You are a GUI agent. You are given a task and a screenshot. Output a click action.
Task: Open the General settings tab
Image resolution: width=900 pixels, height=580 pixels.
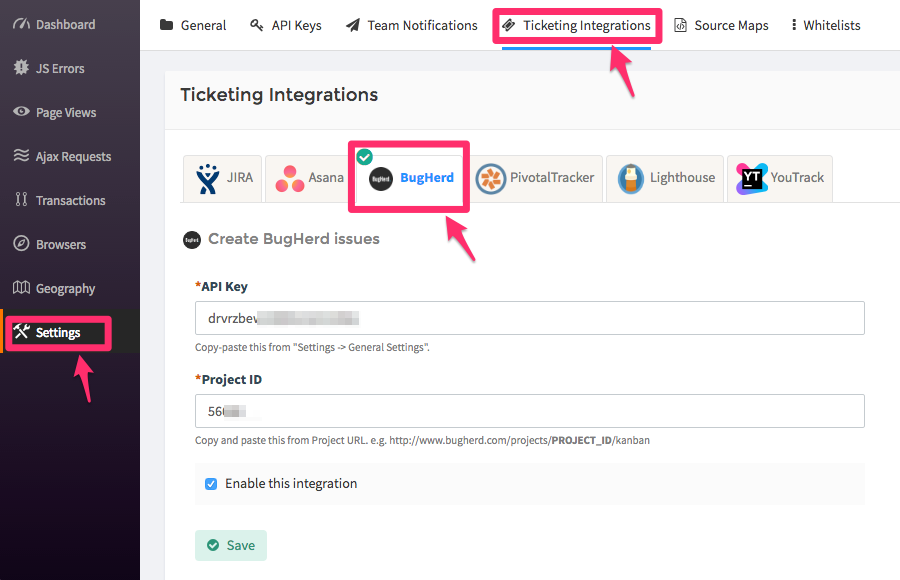(x=193, y=25)
